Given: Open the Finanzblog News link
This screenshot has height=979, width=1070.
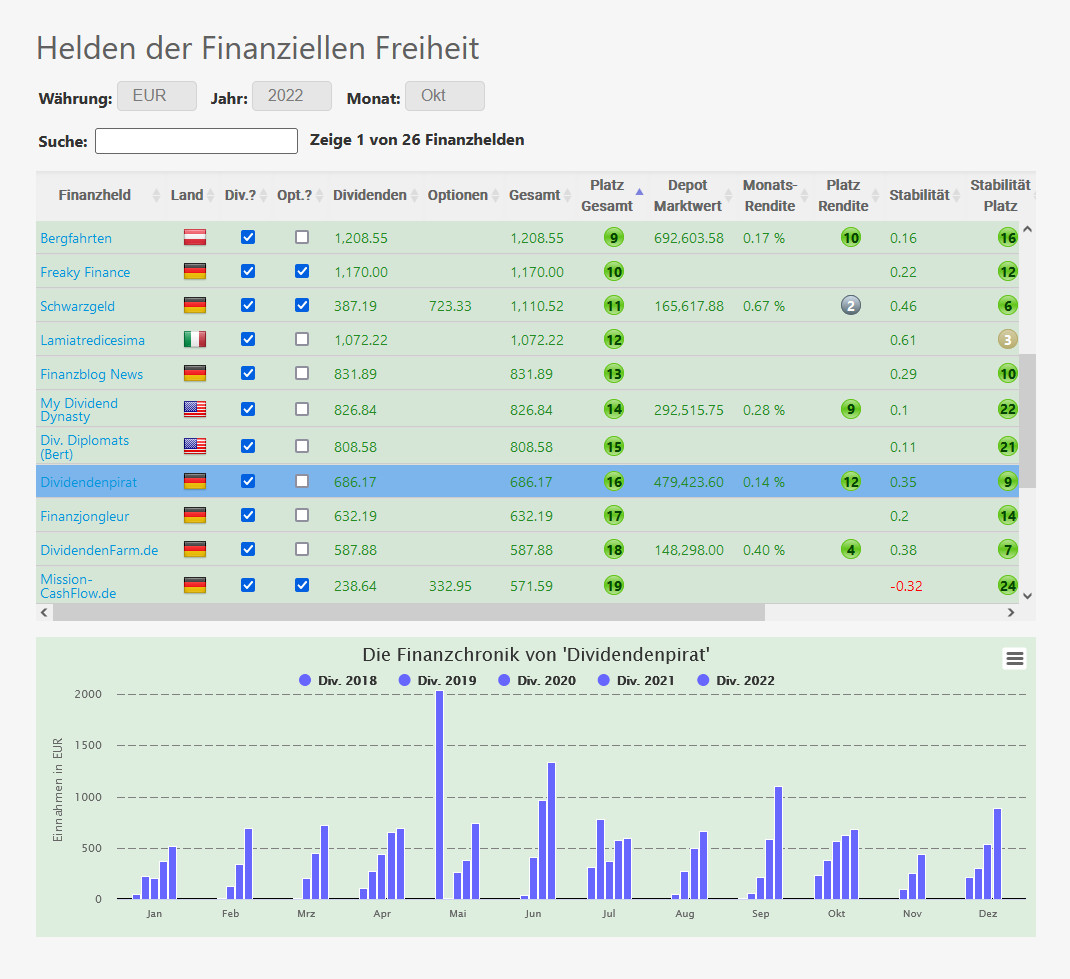Looking at the screenshot, I should 91,374.
